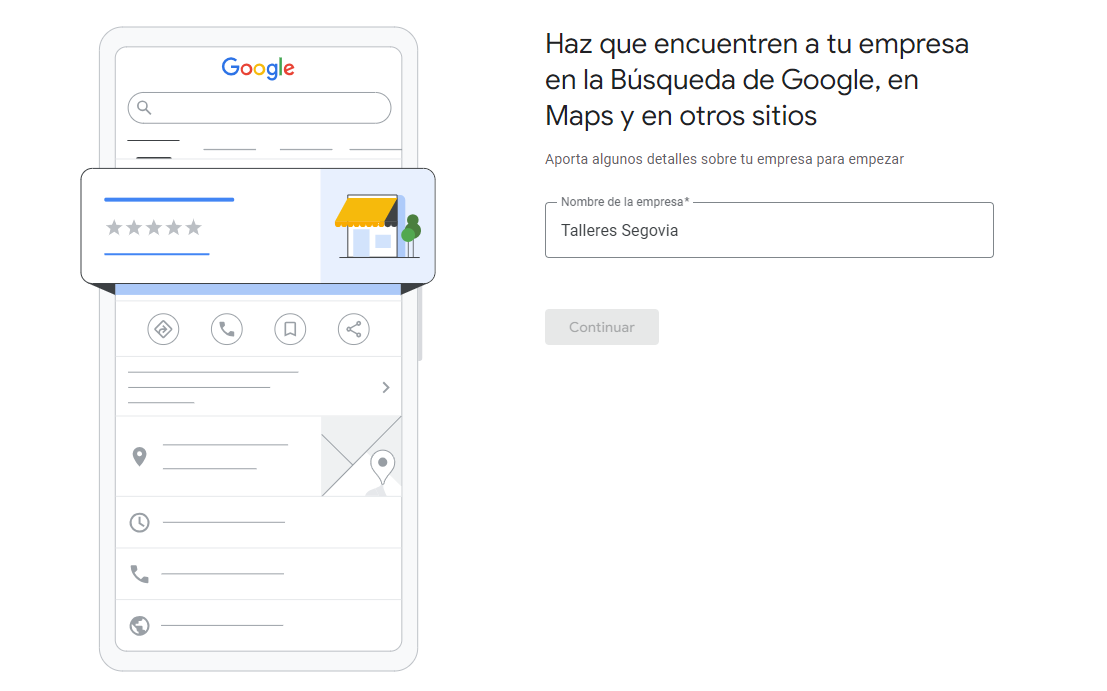This screenshot has height=691, width=1107.
Task: Click the globe website icon
Action: 140,626
